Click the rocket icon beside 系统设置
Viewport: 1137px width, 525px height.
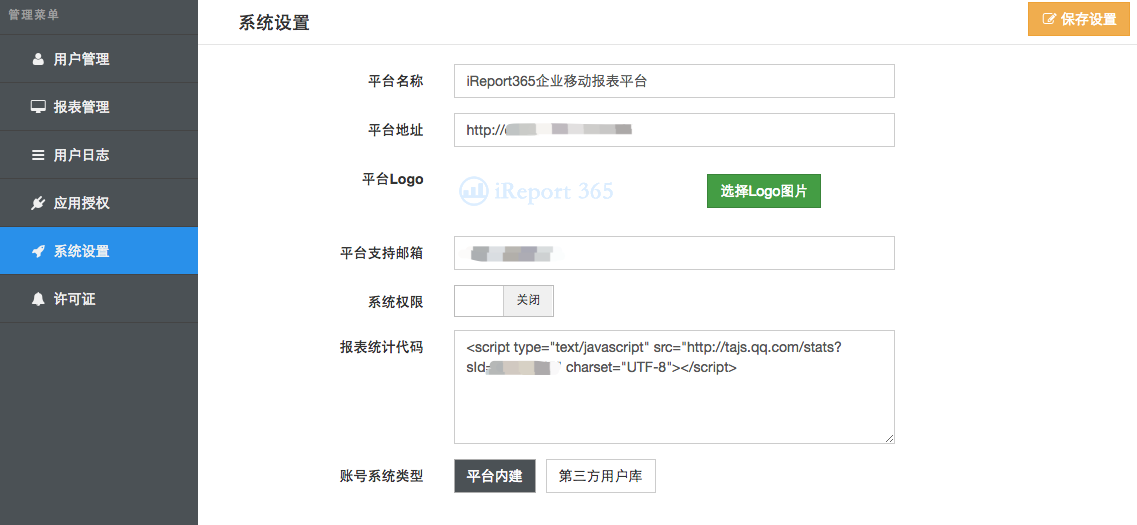38,251
